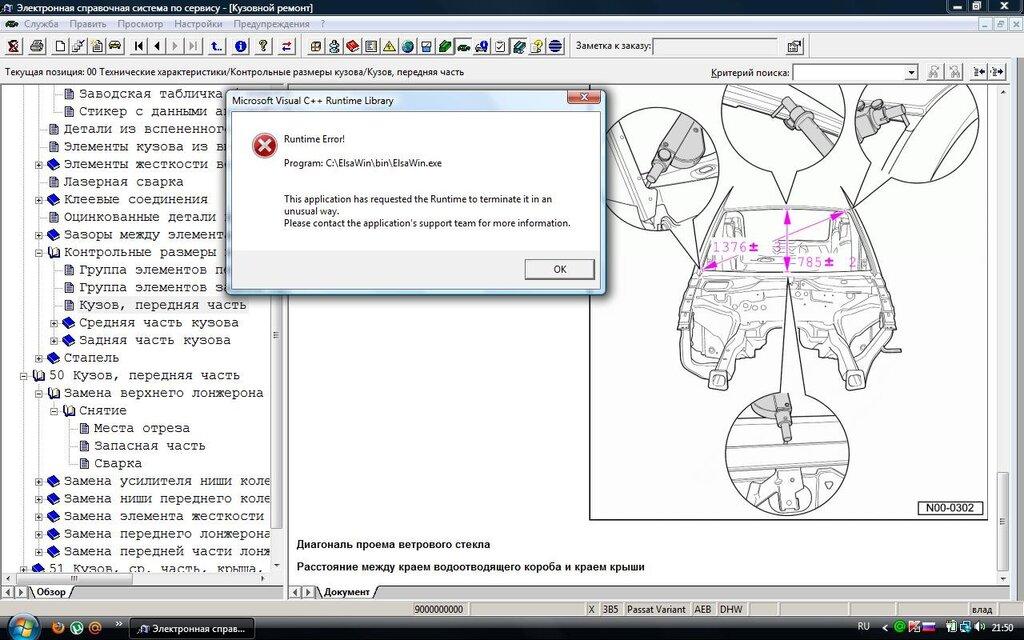Select the Обзор tab
Viewport: 1024px width, 640px height.
51,592
